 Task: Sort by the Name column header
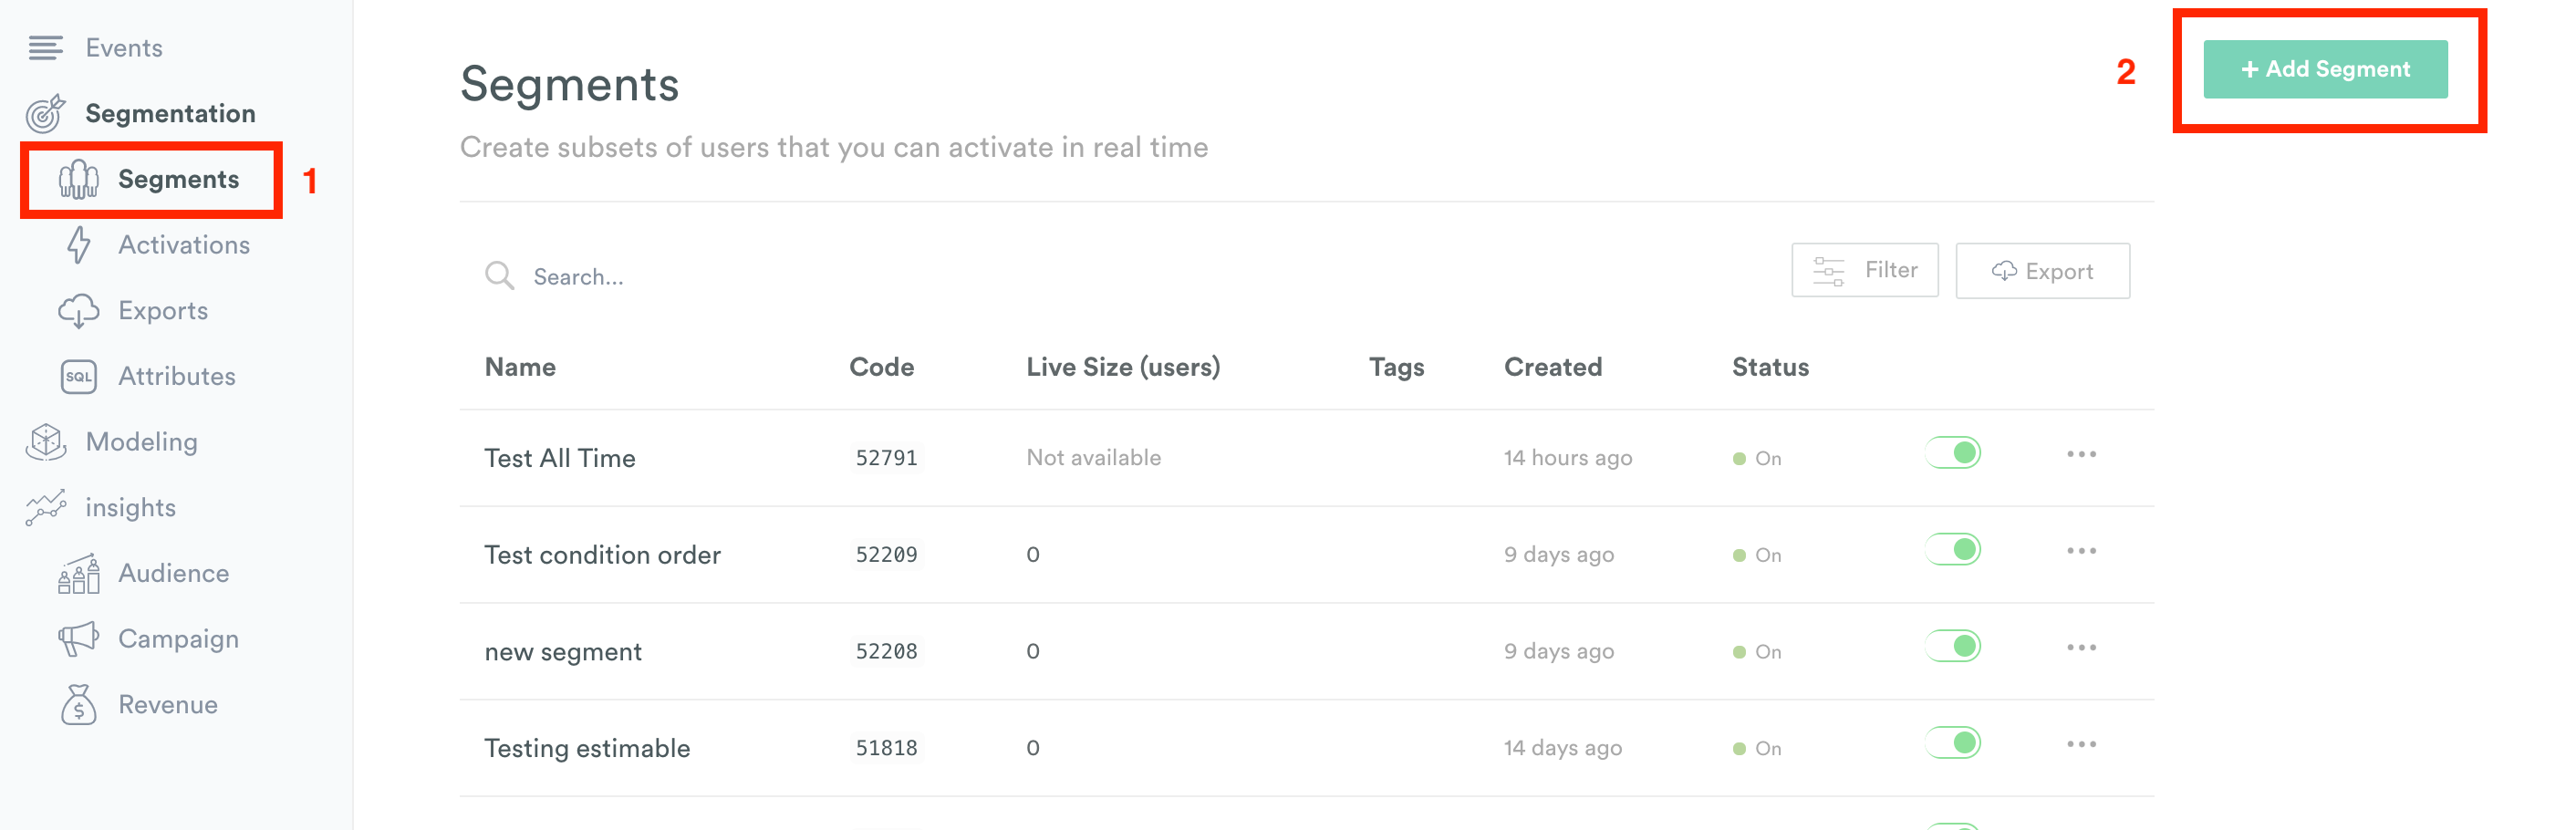tap(520, 368)
